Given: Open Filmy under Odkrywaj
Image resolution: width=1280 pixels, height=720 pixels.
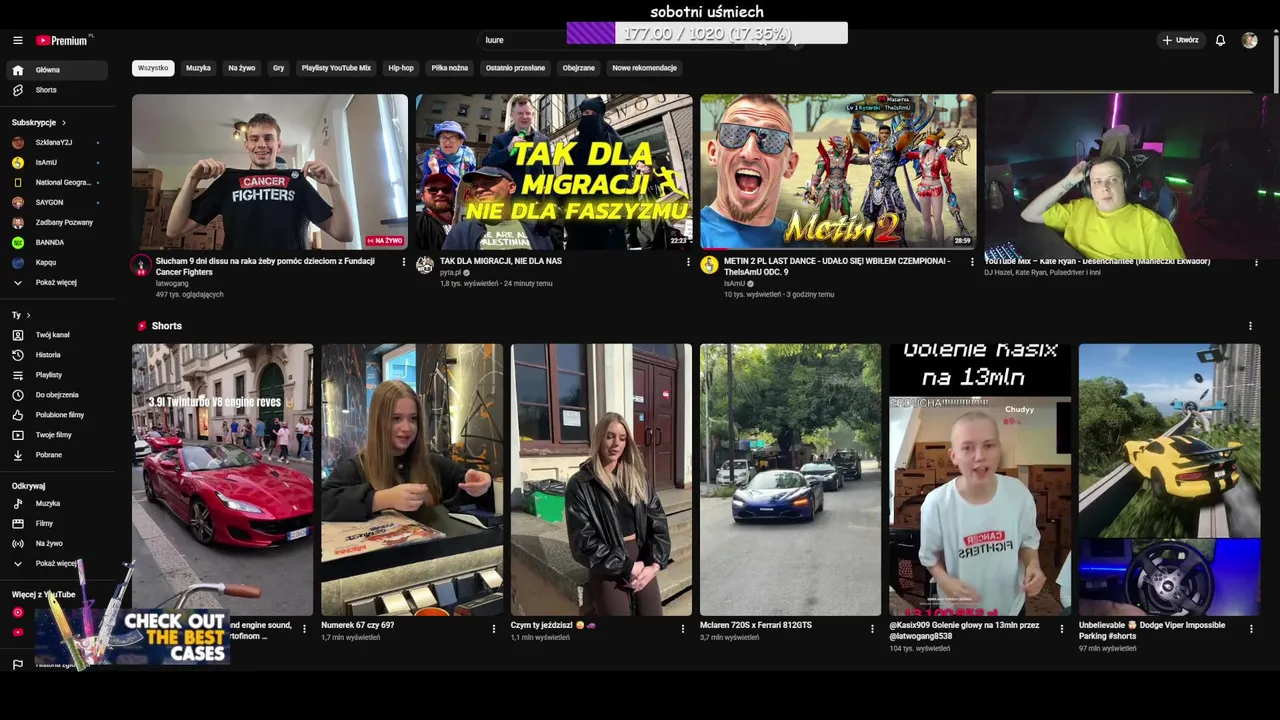Looking at the screenshot, I should click(56, 523).
